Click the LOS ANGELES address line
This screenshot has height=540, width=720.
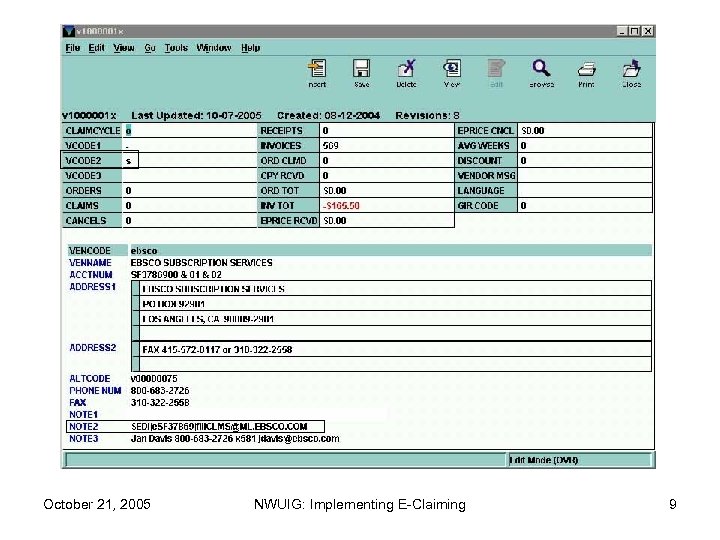(x=395, y=319)
